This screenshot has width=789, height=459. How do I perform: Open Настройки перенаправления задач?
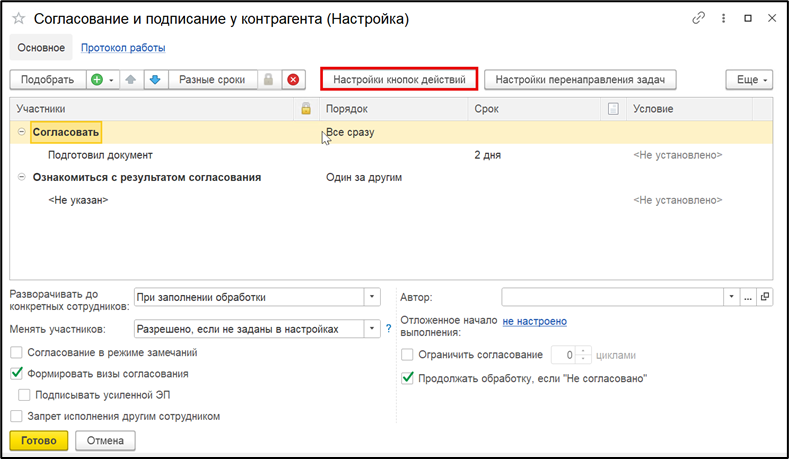point(580,80)
